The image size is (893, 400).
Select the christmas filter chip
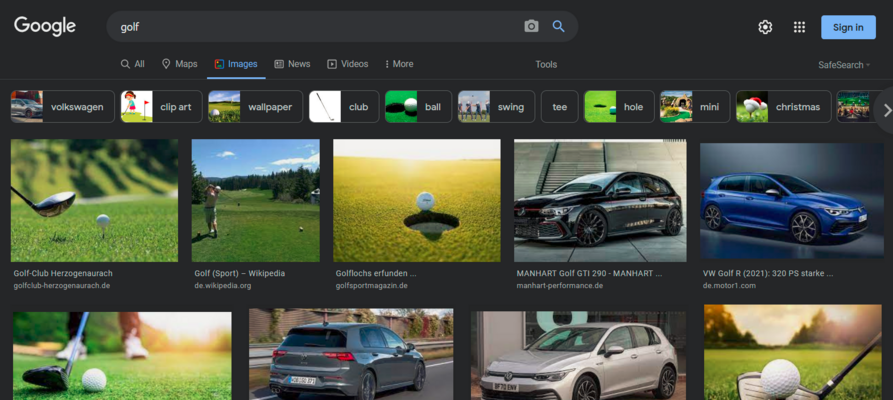pyautogui.click(x=783, y=107)
